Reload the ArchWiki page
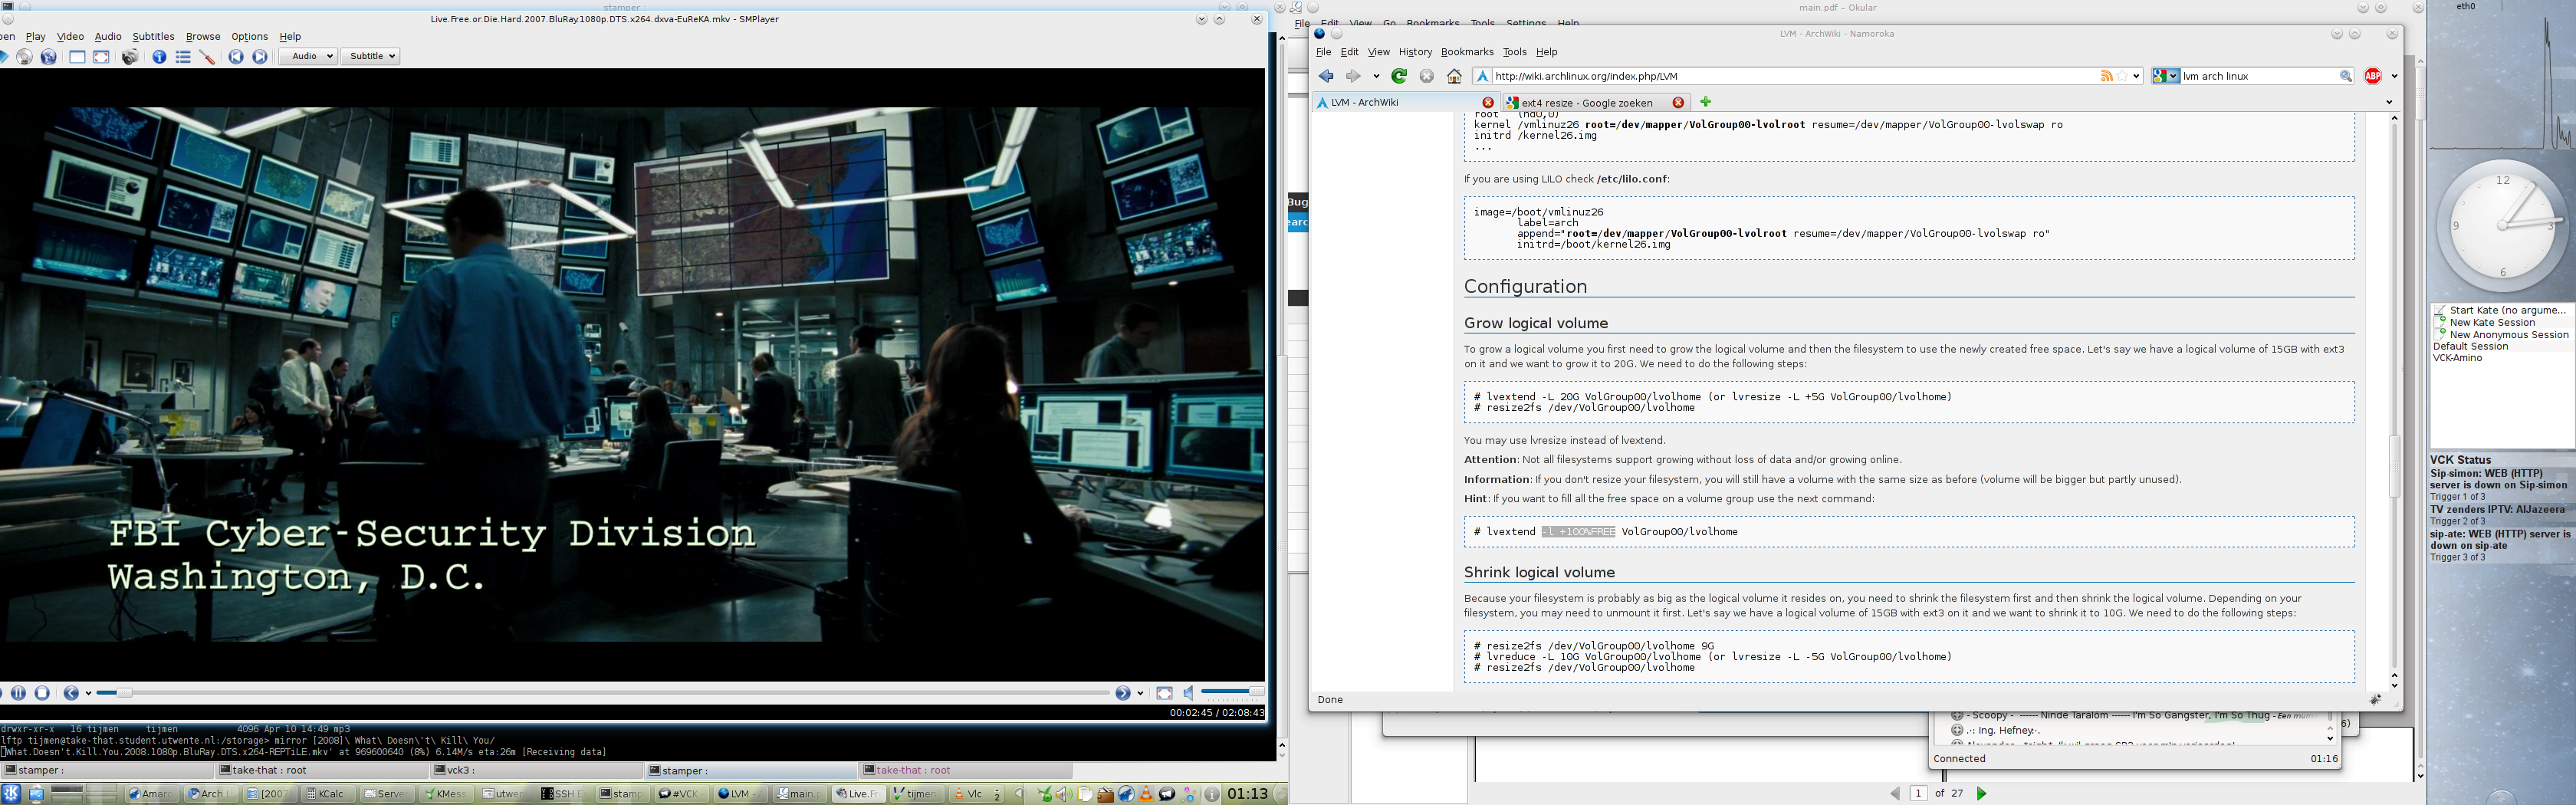This screenshot has width=2576, height=805. click(1400, 76)
